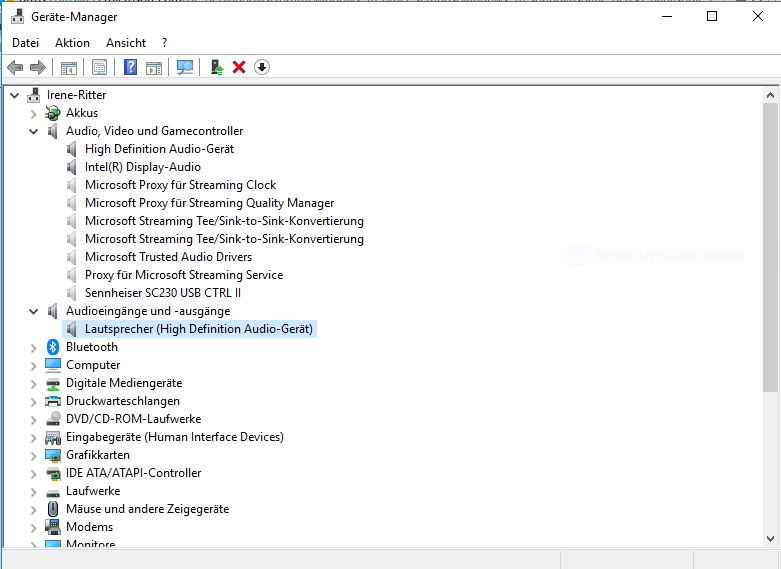Click the Back arrow toolbar icon
Viewport: 781px width, 569px height.
coord(15,67)
